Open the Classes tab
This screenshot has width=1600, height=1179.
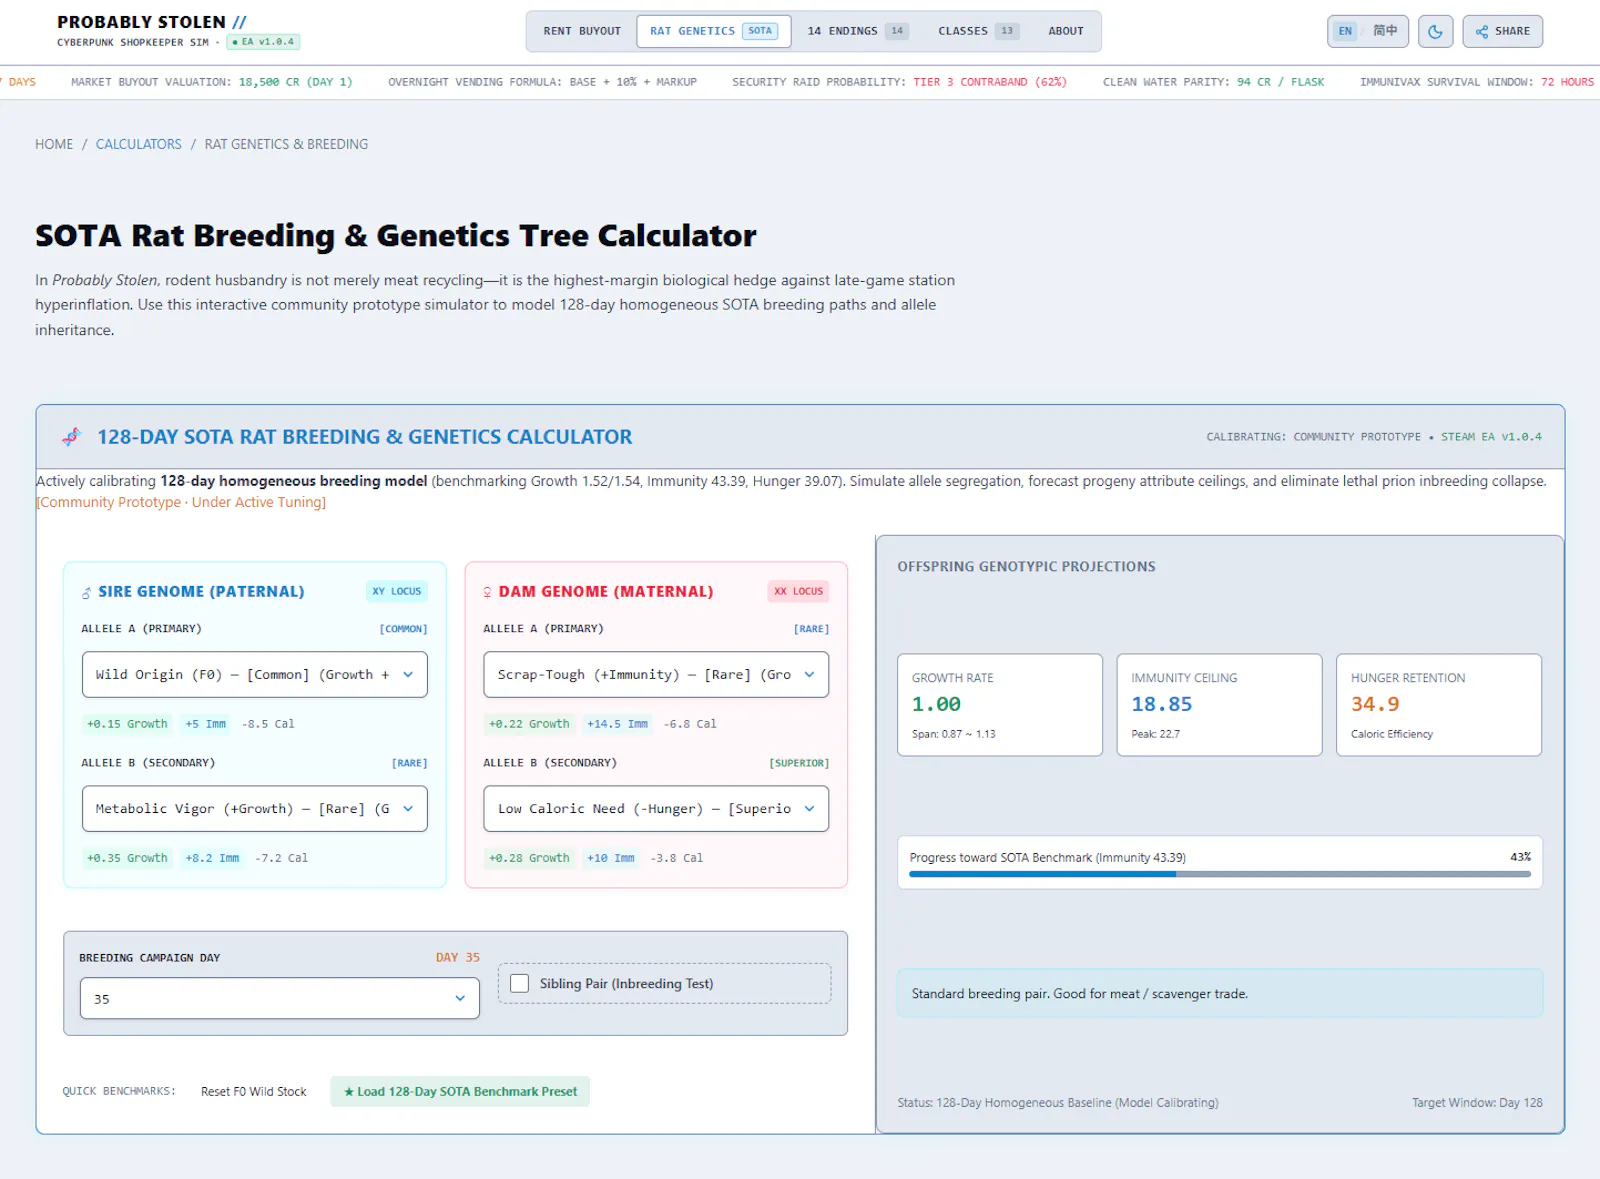point(978,31)
